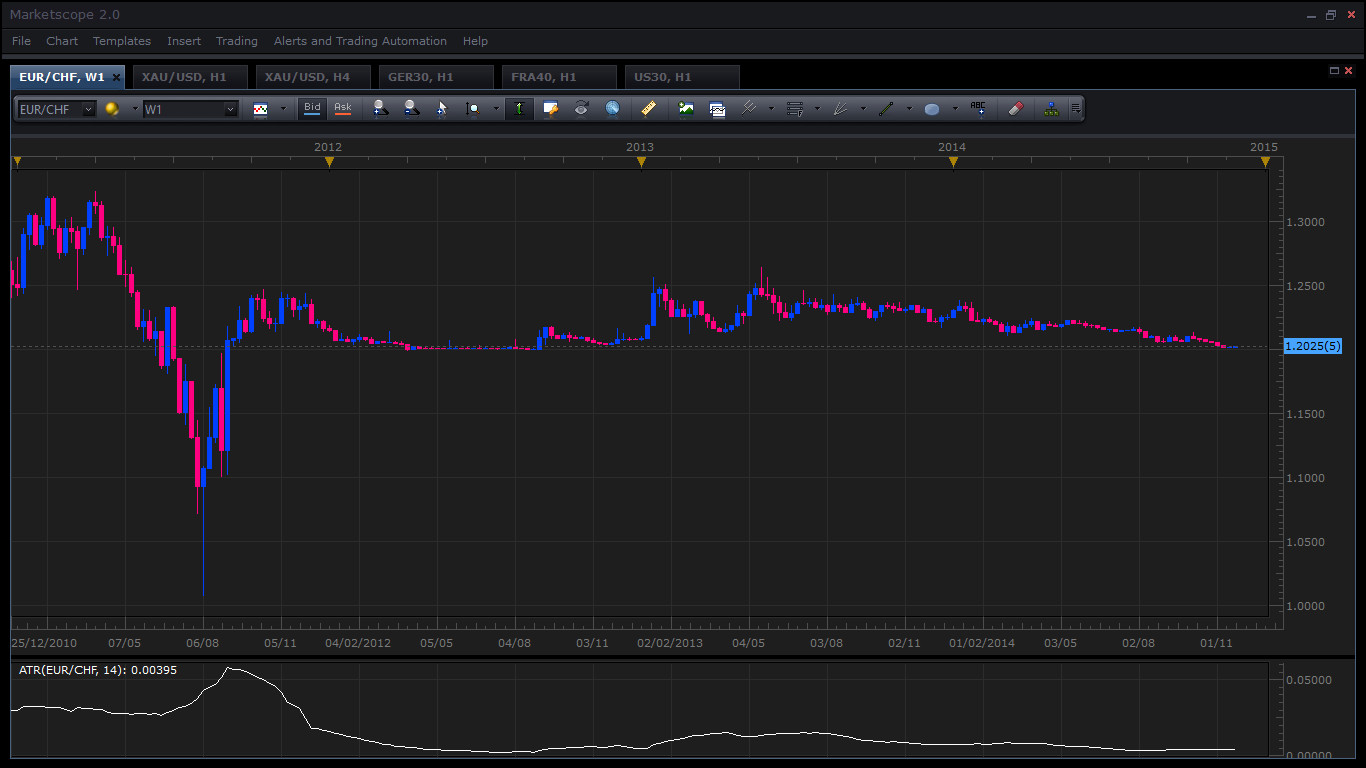Close the EUR/CHF, W1 tab

[x=116, y=77]
